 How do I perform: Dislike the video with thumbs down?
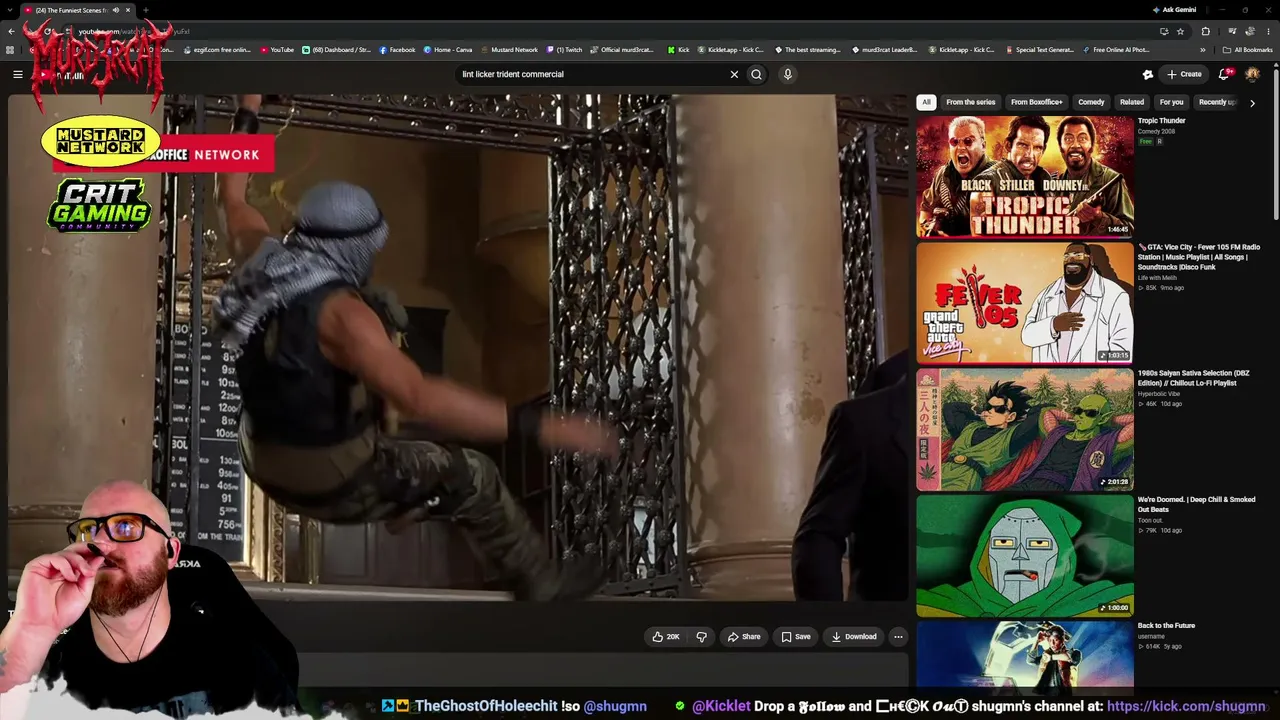click(701, 637)
